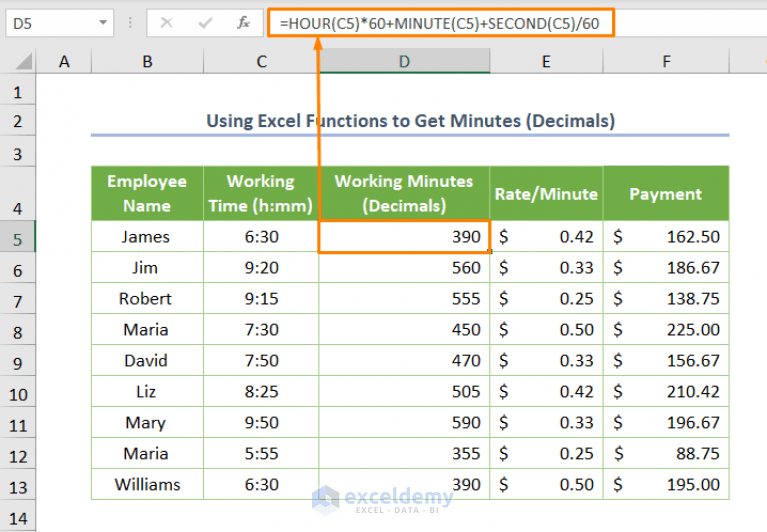
Task: Select the payment cell '138.75'
Action: (x=666, y=298)
